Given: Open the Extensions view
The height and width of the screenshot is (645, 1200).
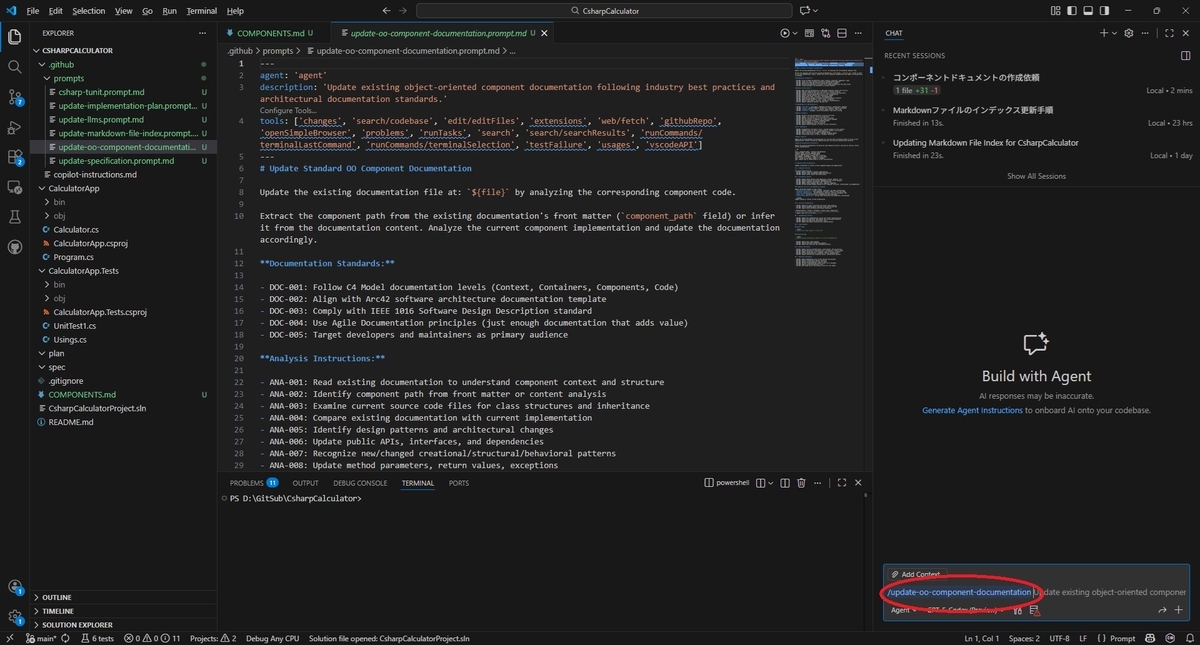Looking at the screenshot, I should (x=15, y=157).
